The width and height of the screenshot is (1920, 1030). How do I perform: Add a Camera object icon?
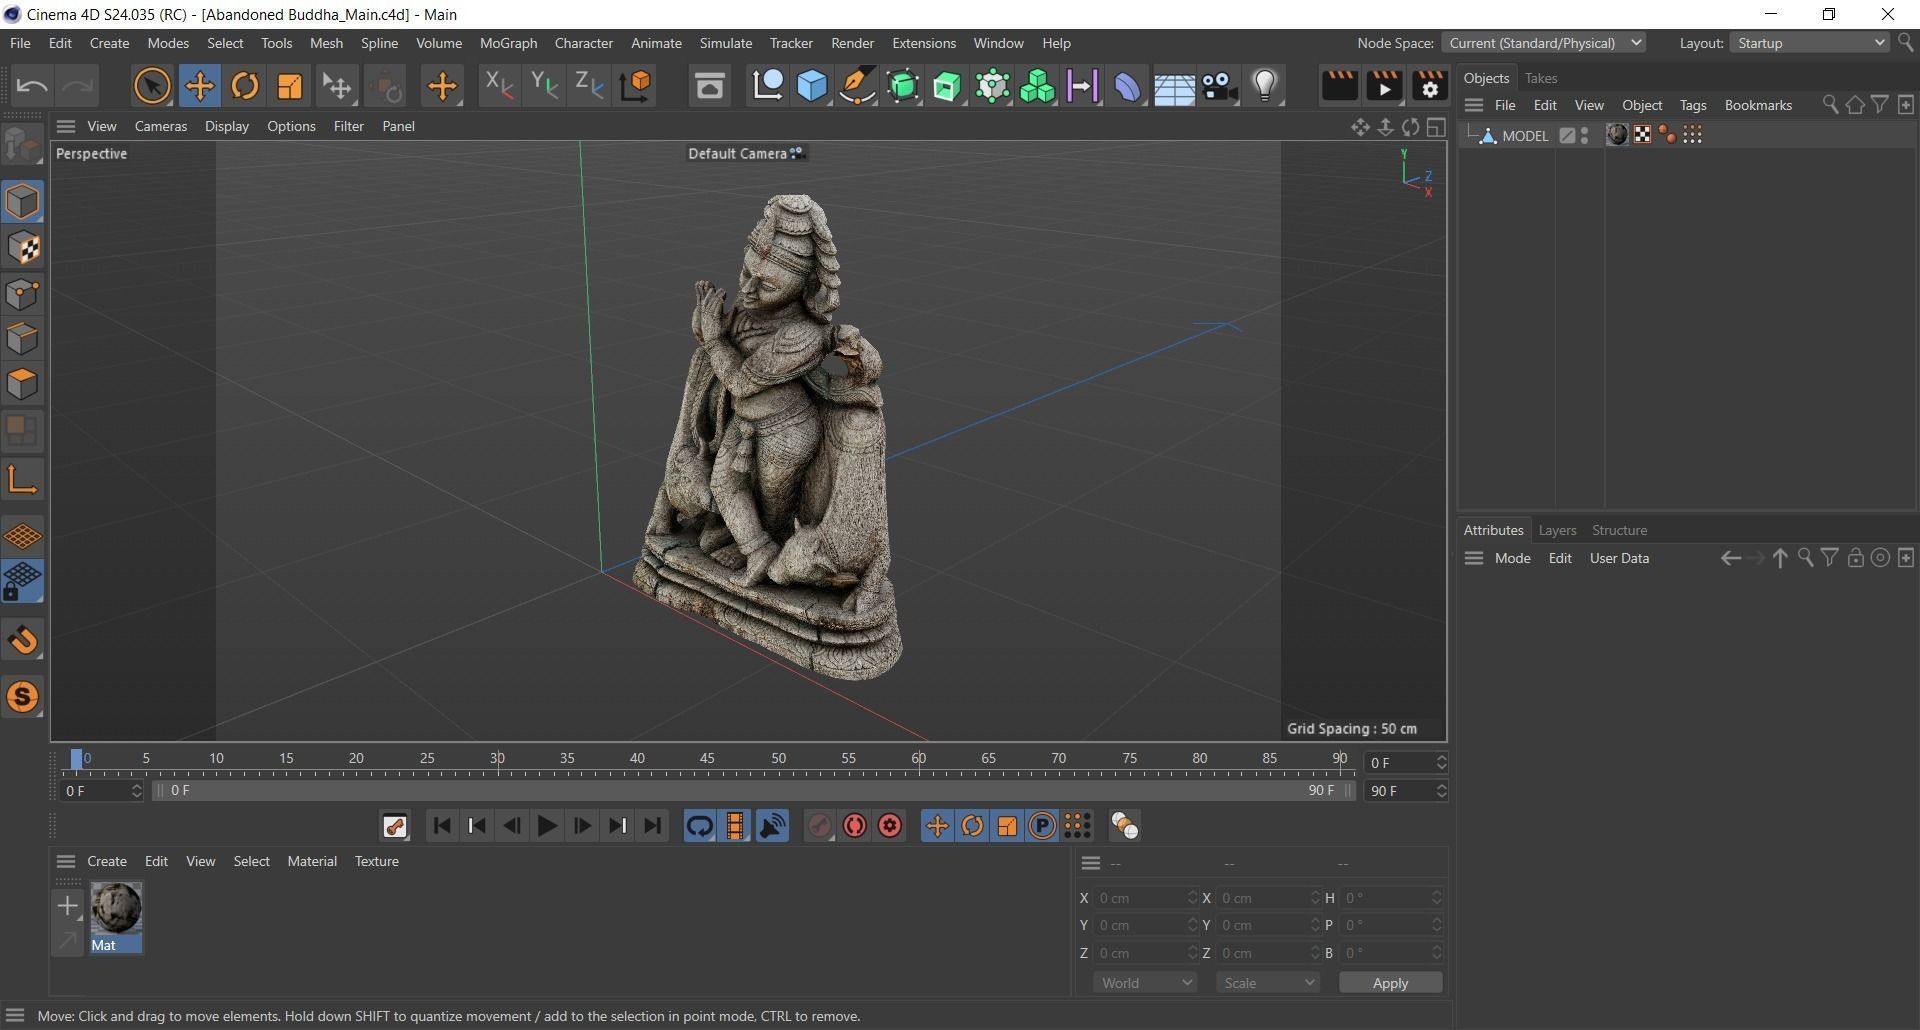point(1219,86)
